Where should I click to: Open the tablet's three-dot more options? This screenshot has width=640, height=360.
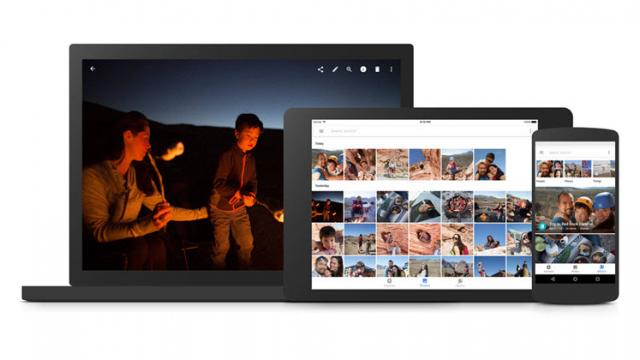(530, 131)
